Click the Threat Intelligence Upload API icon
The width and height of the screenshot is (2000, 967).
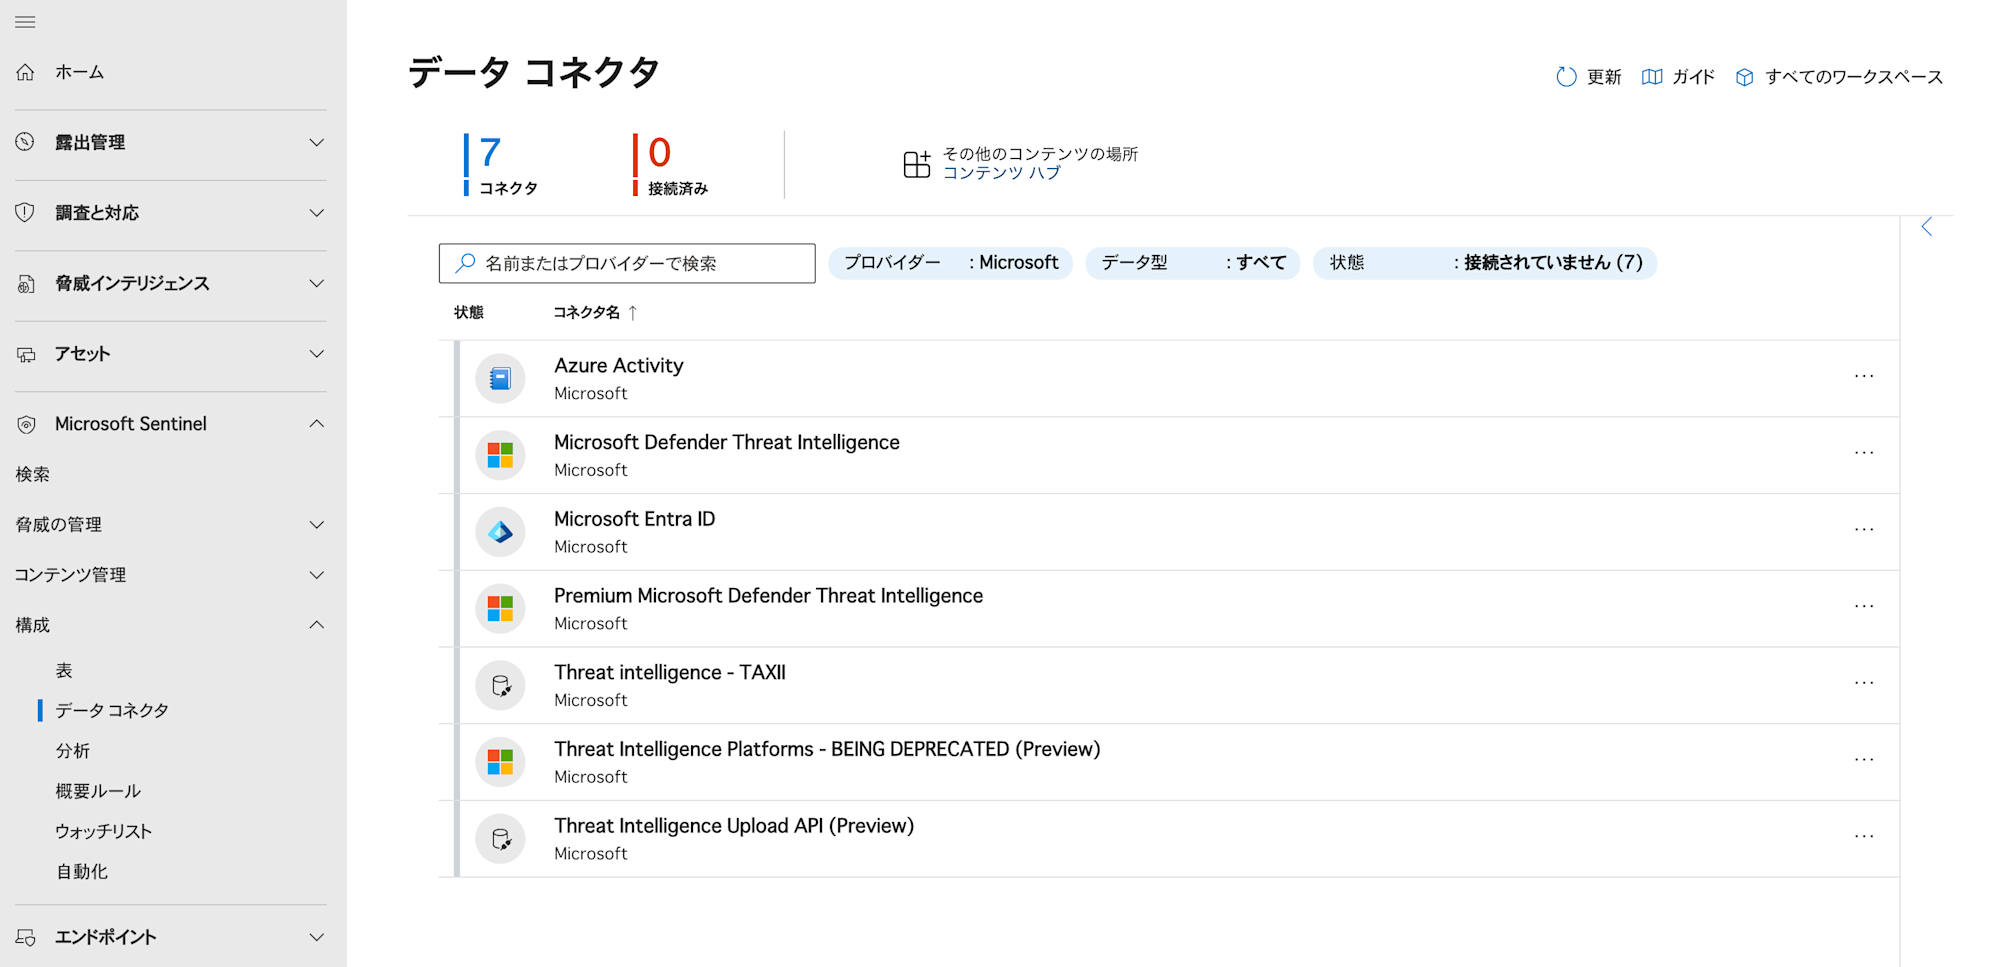[500, 839]
